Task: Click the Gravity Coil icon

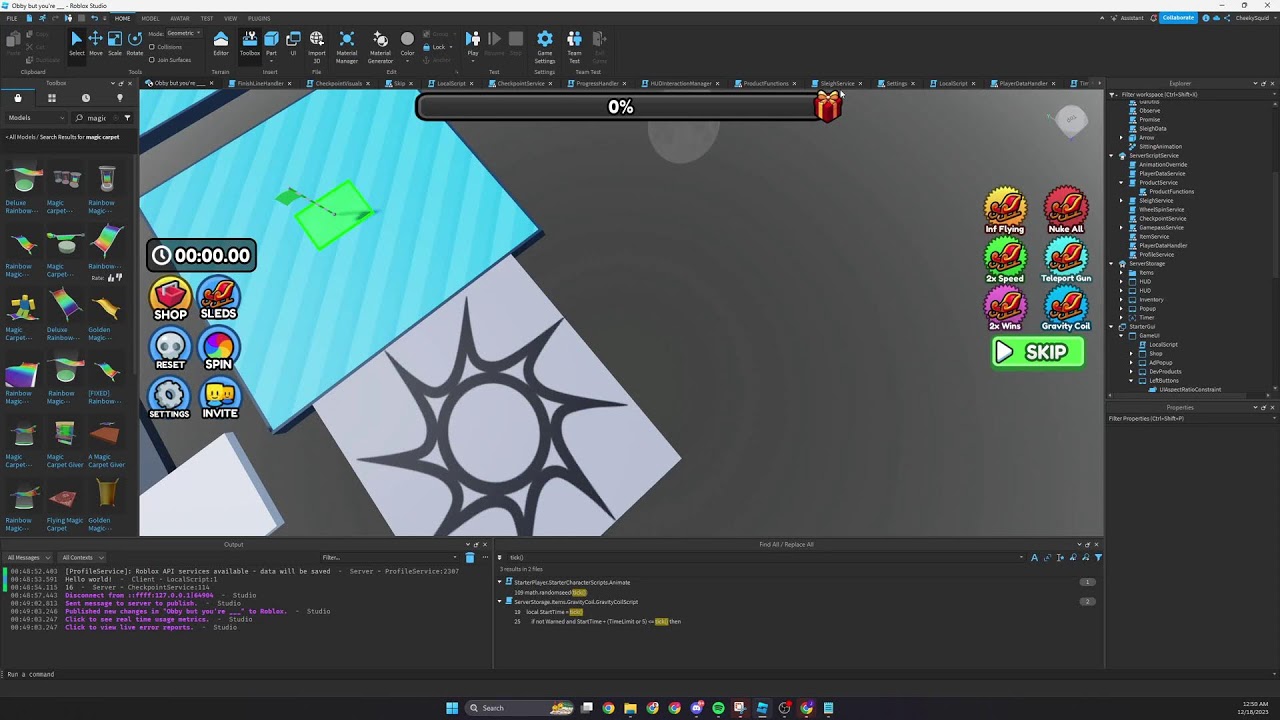Action: pos(1066,309)
